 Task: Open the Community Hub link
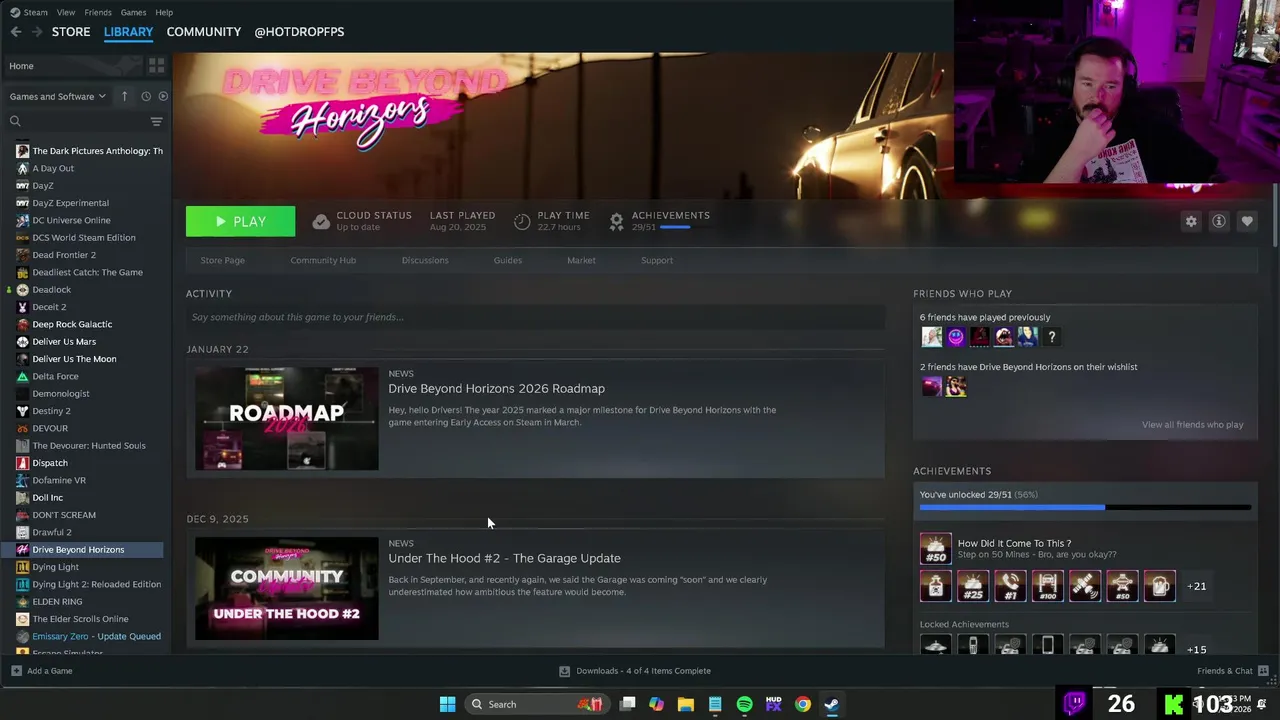[323, 260]
